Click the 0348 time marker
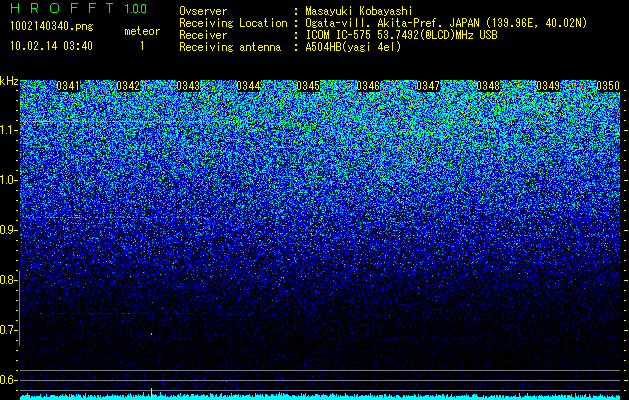 pyautogui.click(x=488, y=86)
